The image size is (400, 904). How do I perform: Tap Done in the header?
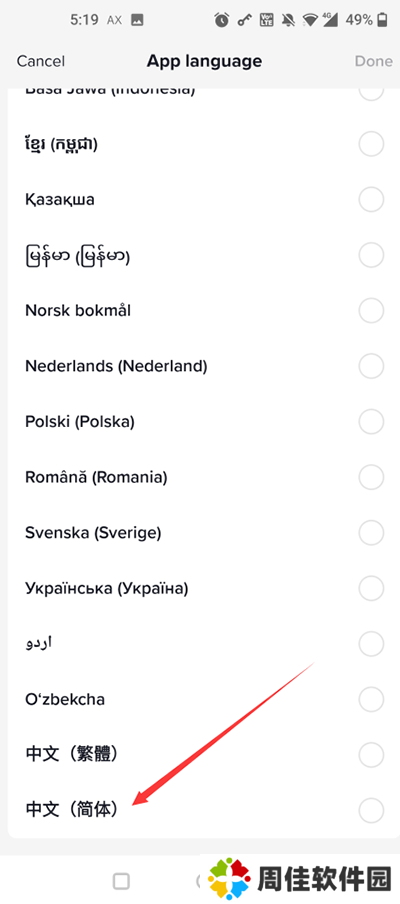pyautogui.click(x=373, y=61)
